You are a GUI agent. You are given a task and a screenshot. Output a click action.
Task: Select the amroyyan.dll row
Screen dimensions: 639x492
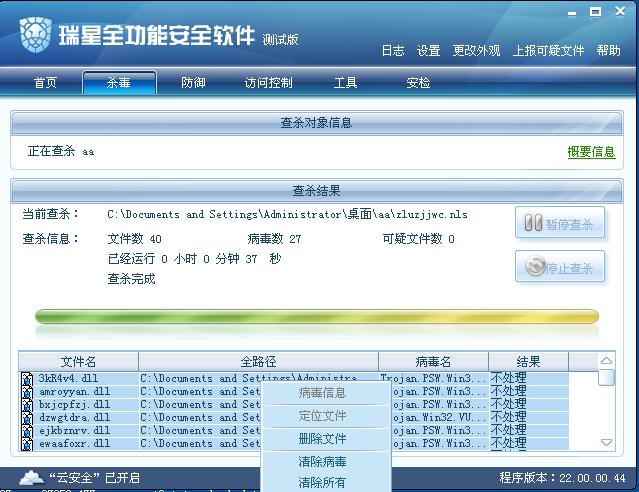pyautogui.click(x=293, y=392)
